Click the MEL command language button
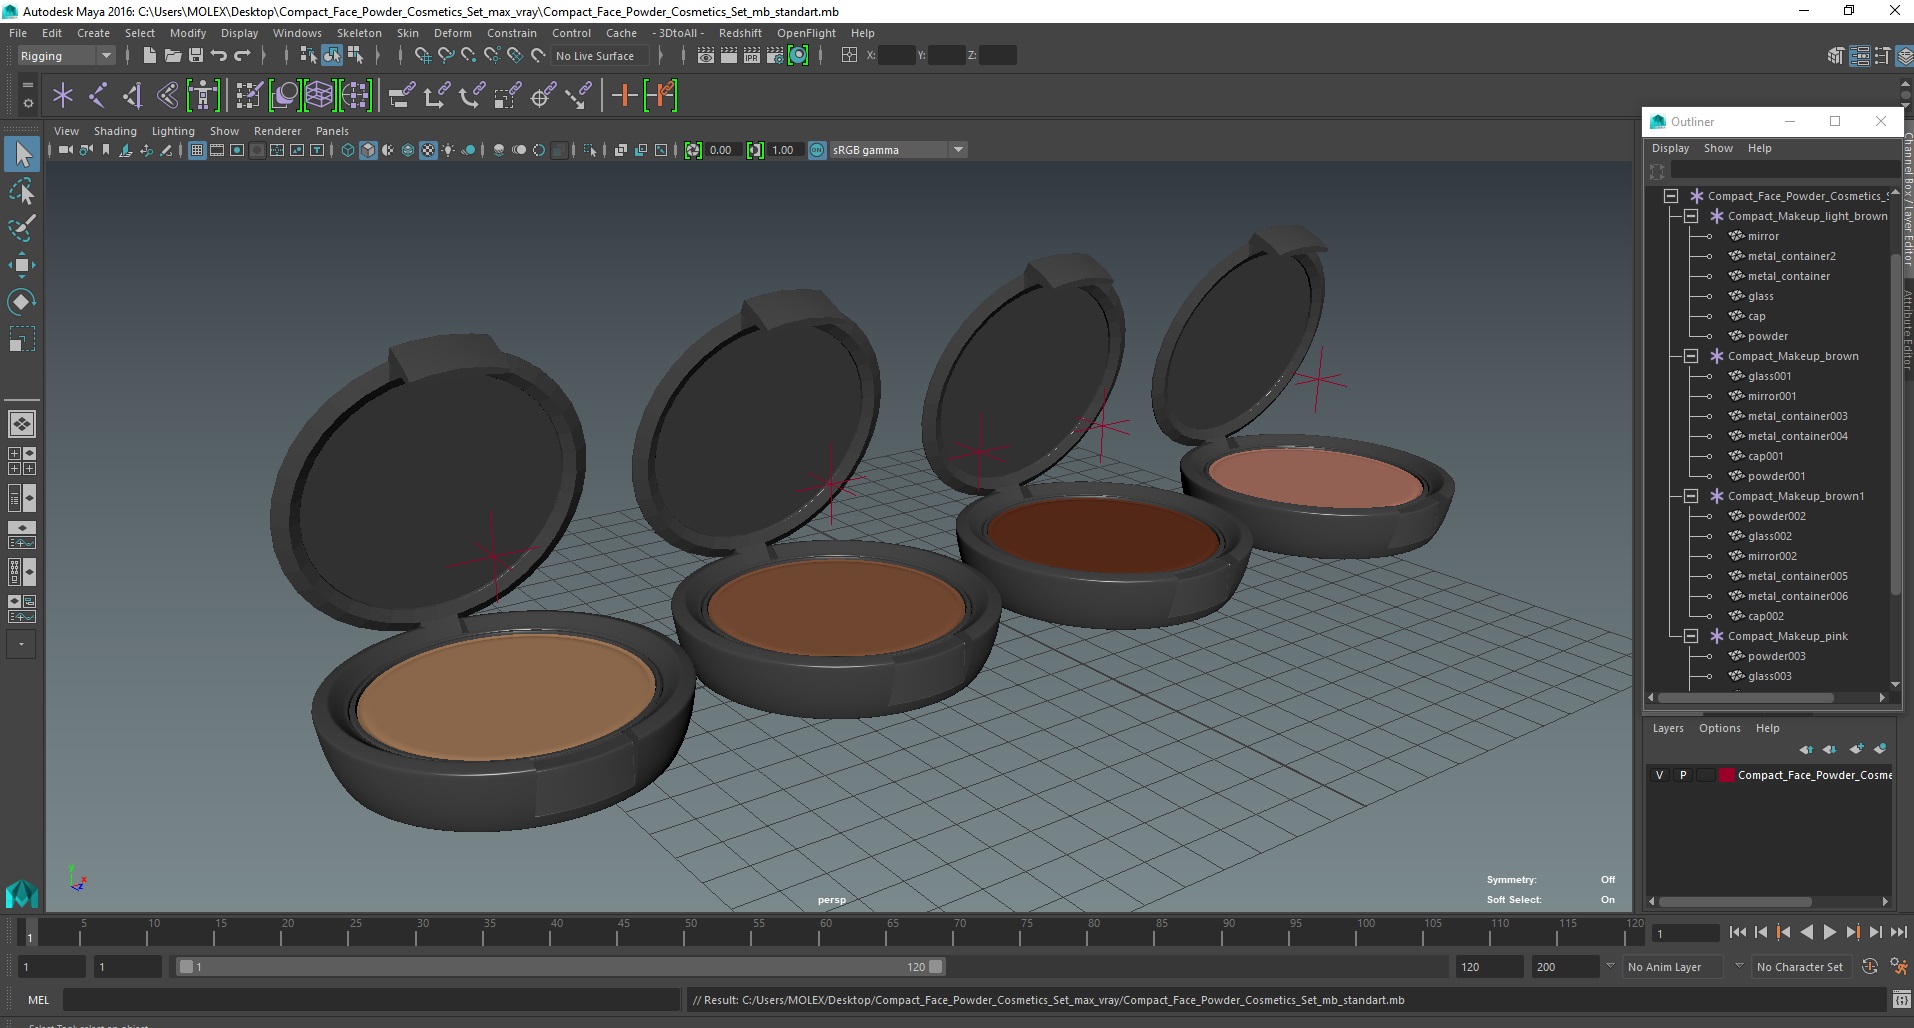The height and width of the screenshot is (1028, 1914). point(38,1000)
